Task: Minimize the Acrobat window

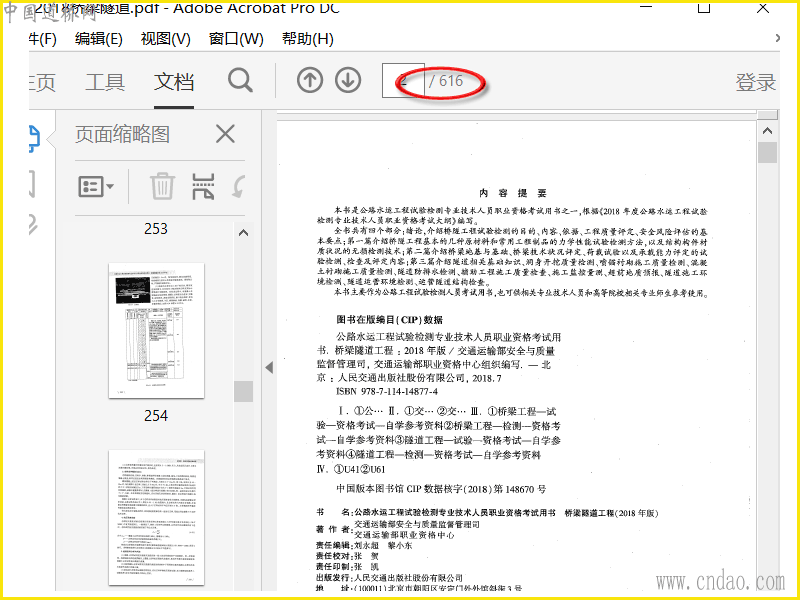Action: (x=646, y=7)
